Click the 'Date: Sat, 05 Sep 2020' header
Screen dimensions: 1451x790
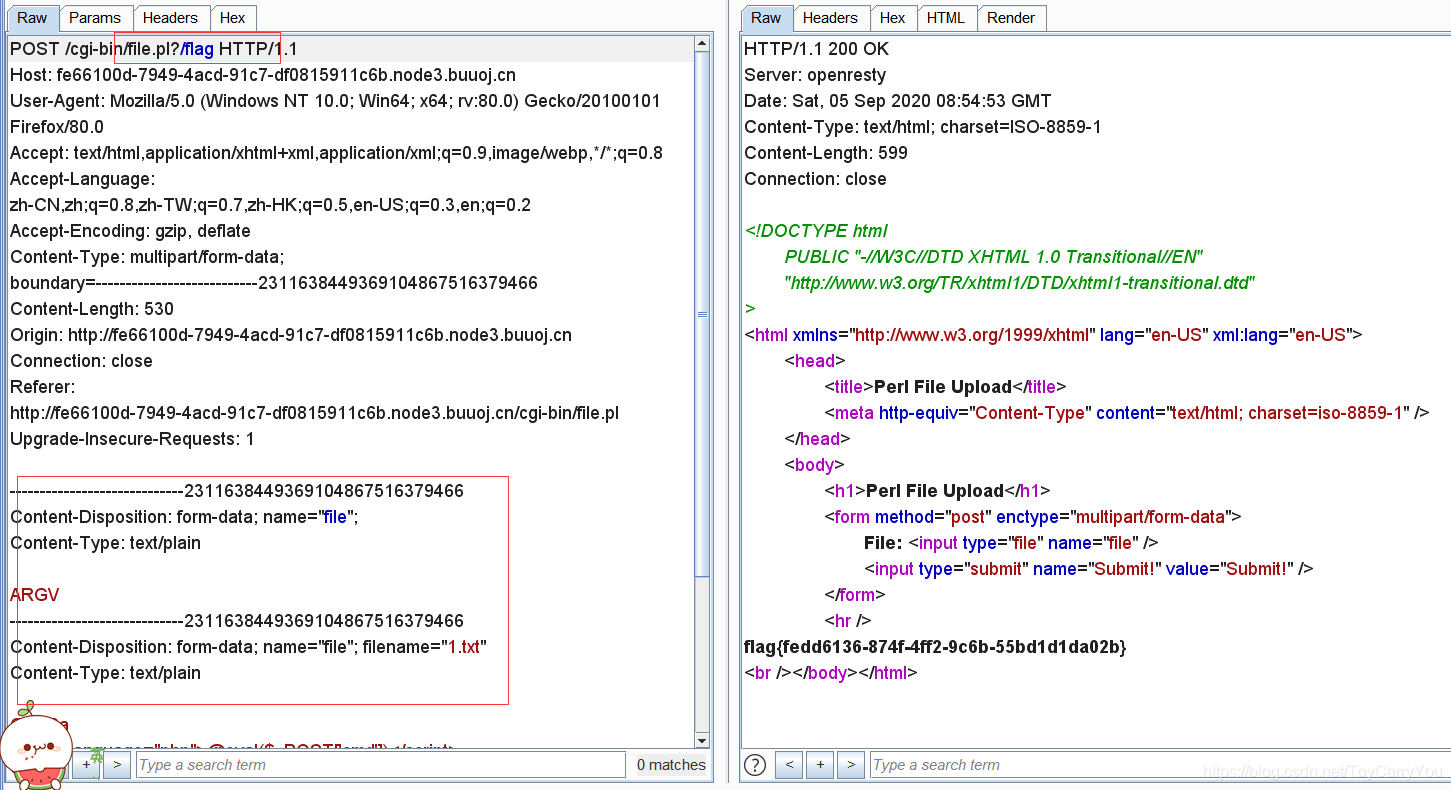point(898,101)
